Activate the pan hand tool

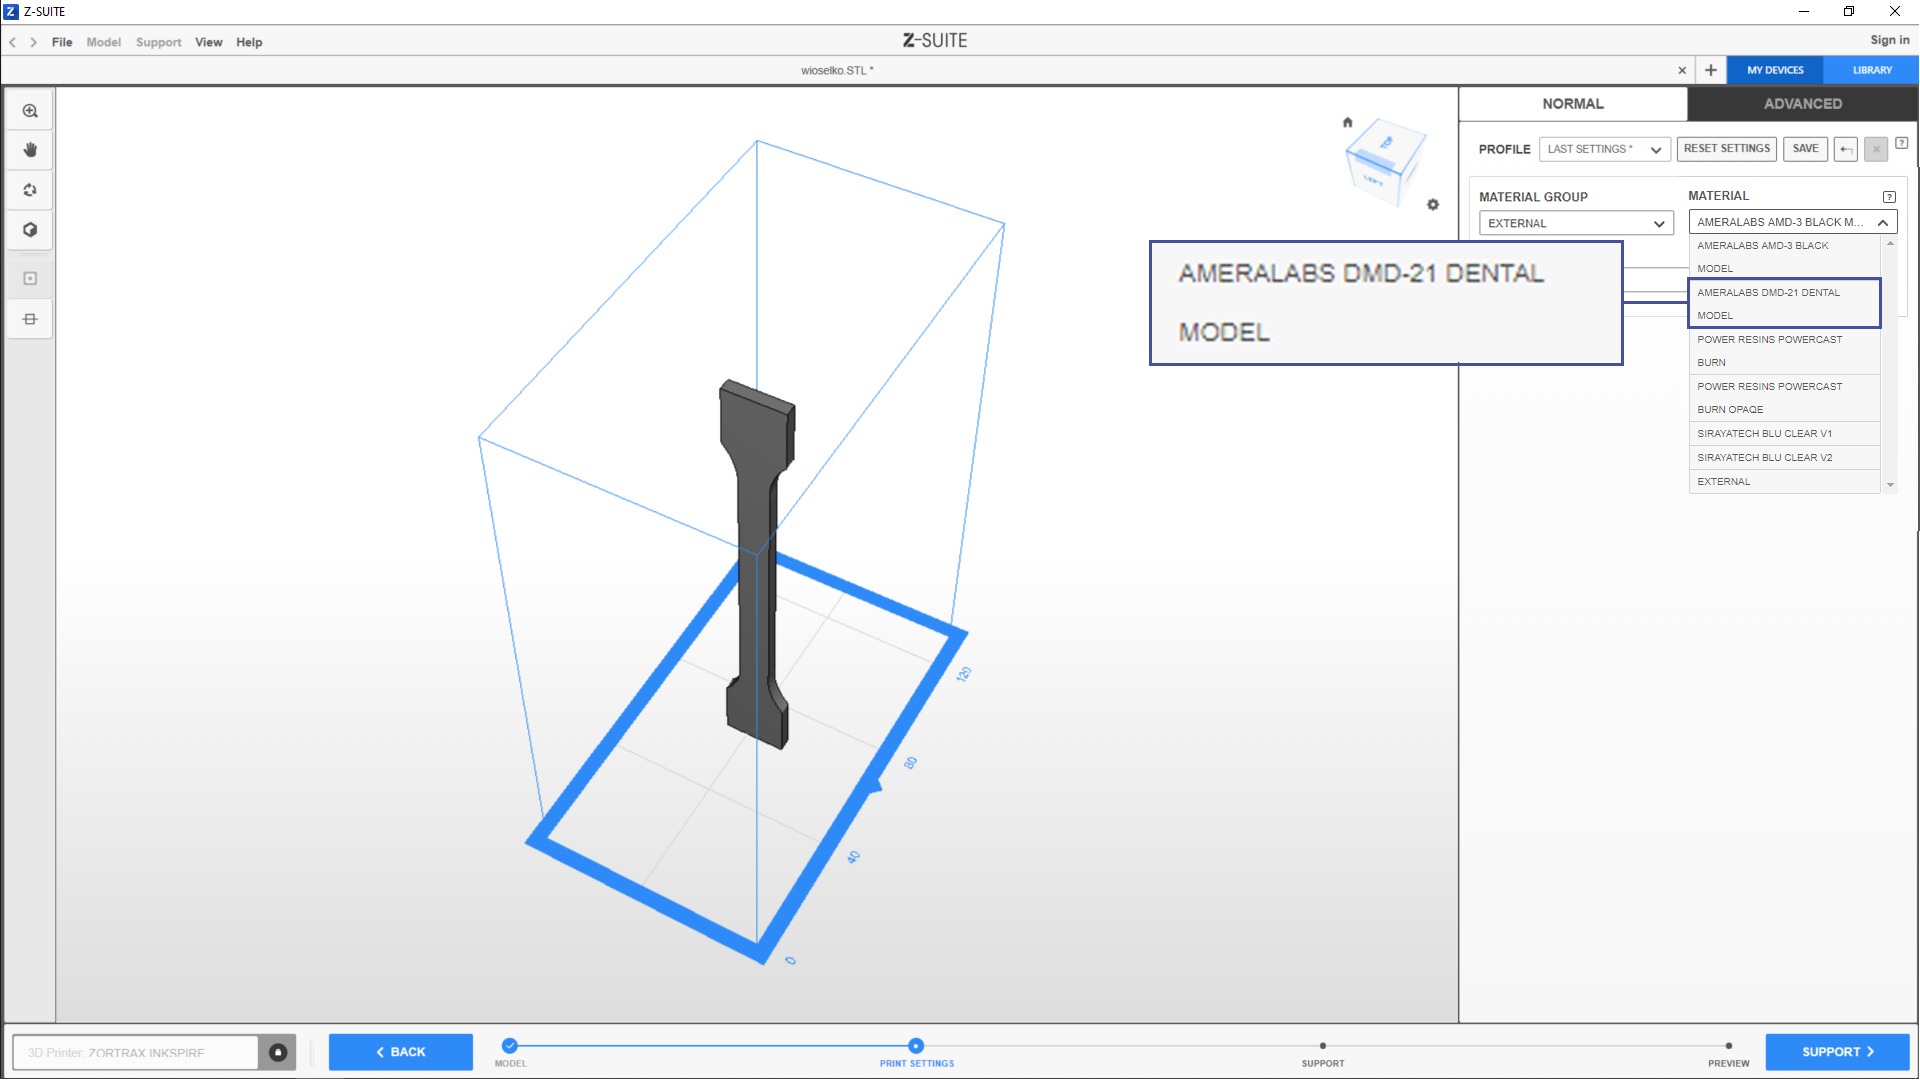tap(30, 150)
